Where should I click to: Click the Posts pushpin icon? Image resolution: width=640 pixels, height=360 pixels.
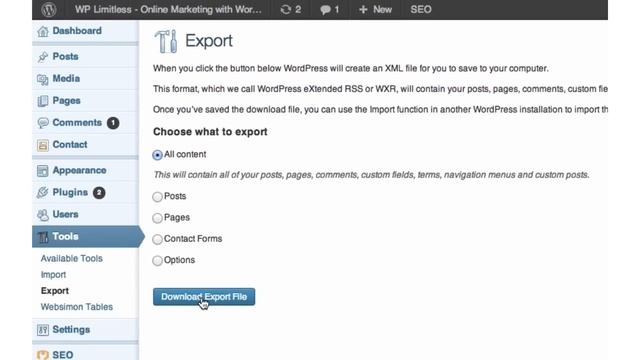(x=43, y=57)
